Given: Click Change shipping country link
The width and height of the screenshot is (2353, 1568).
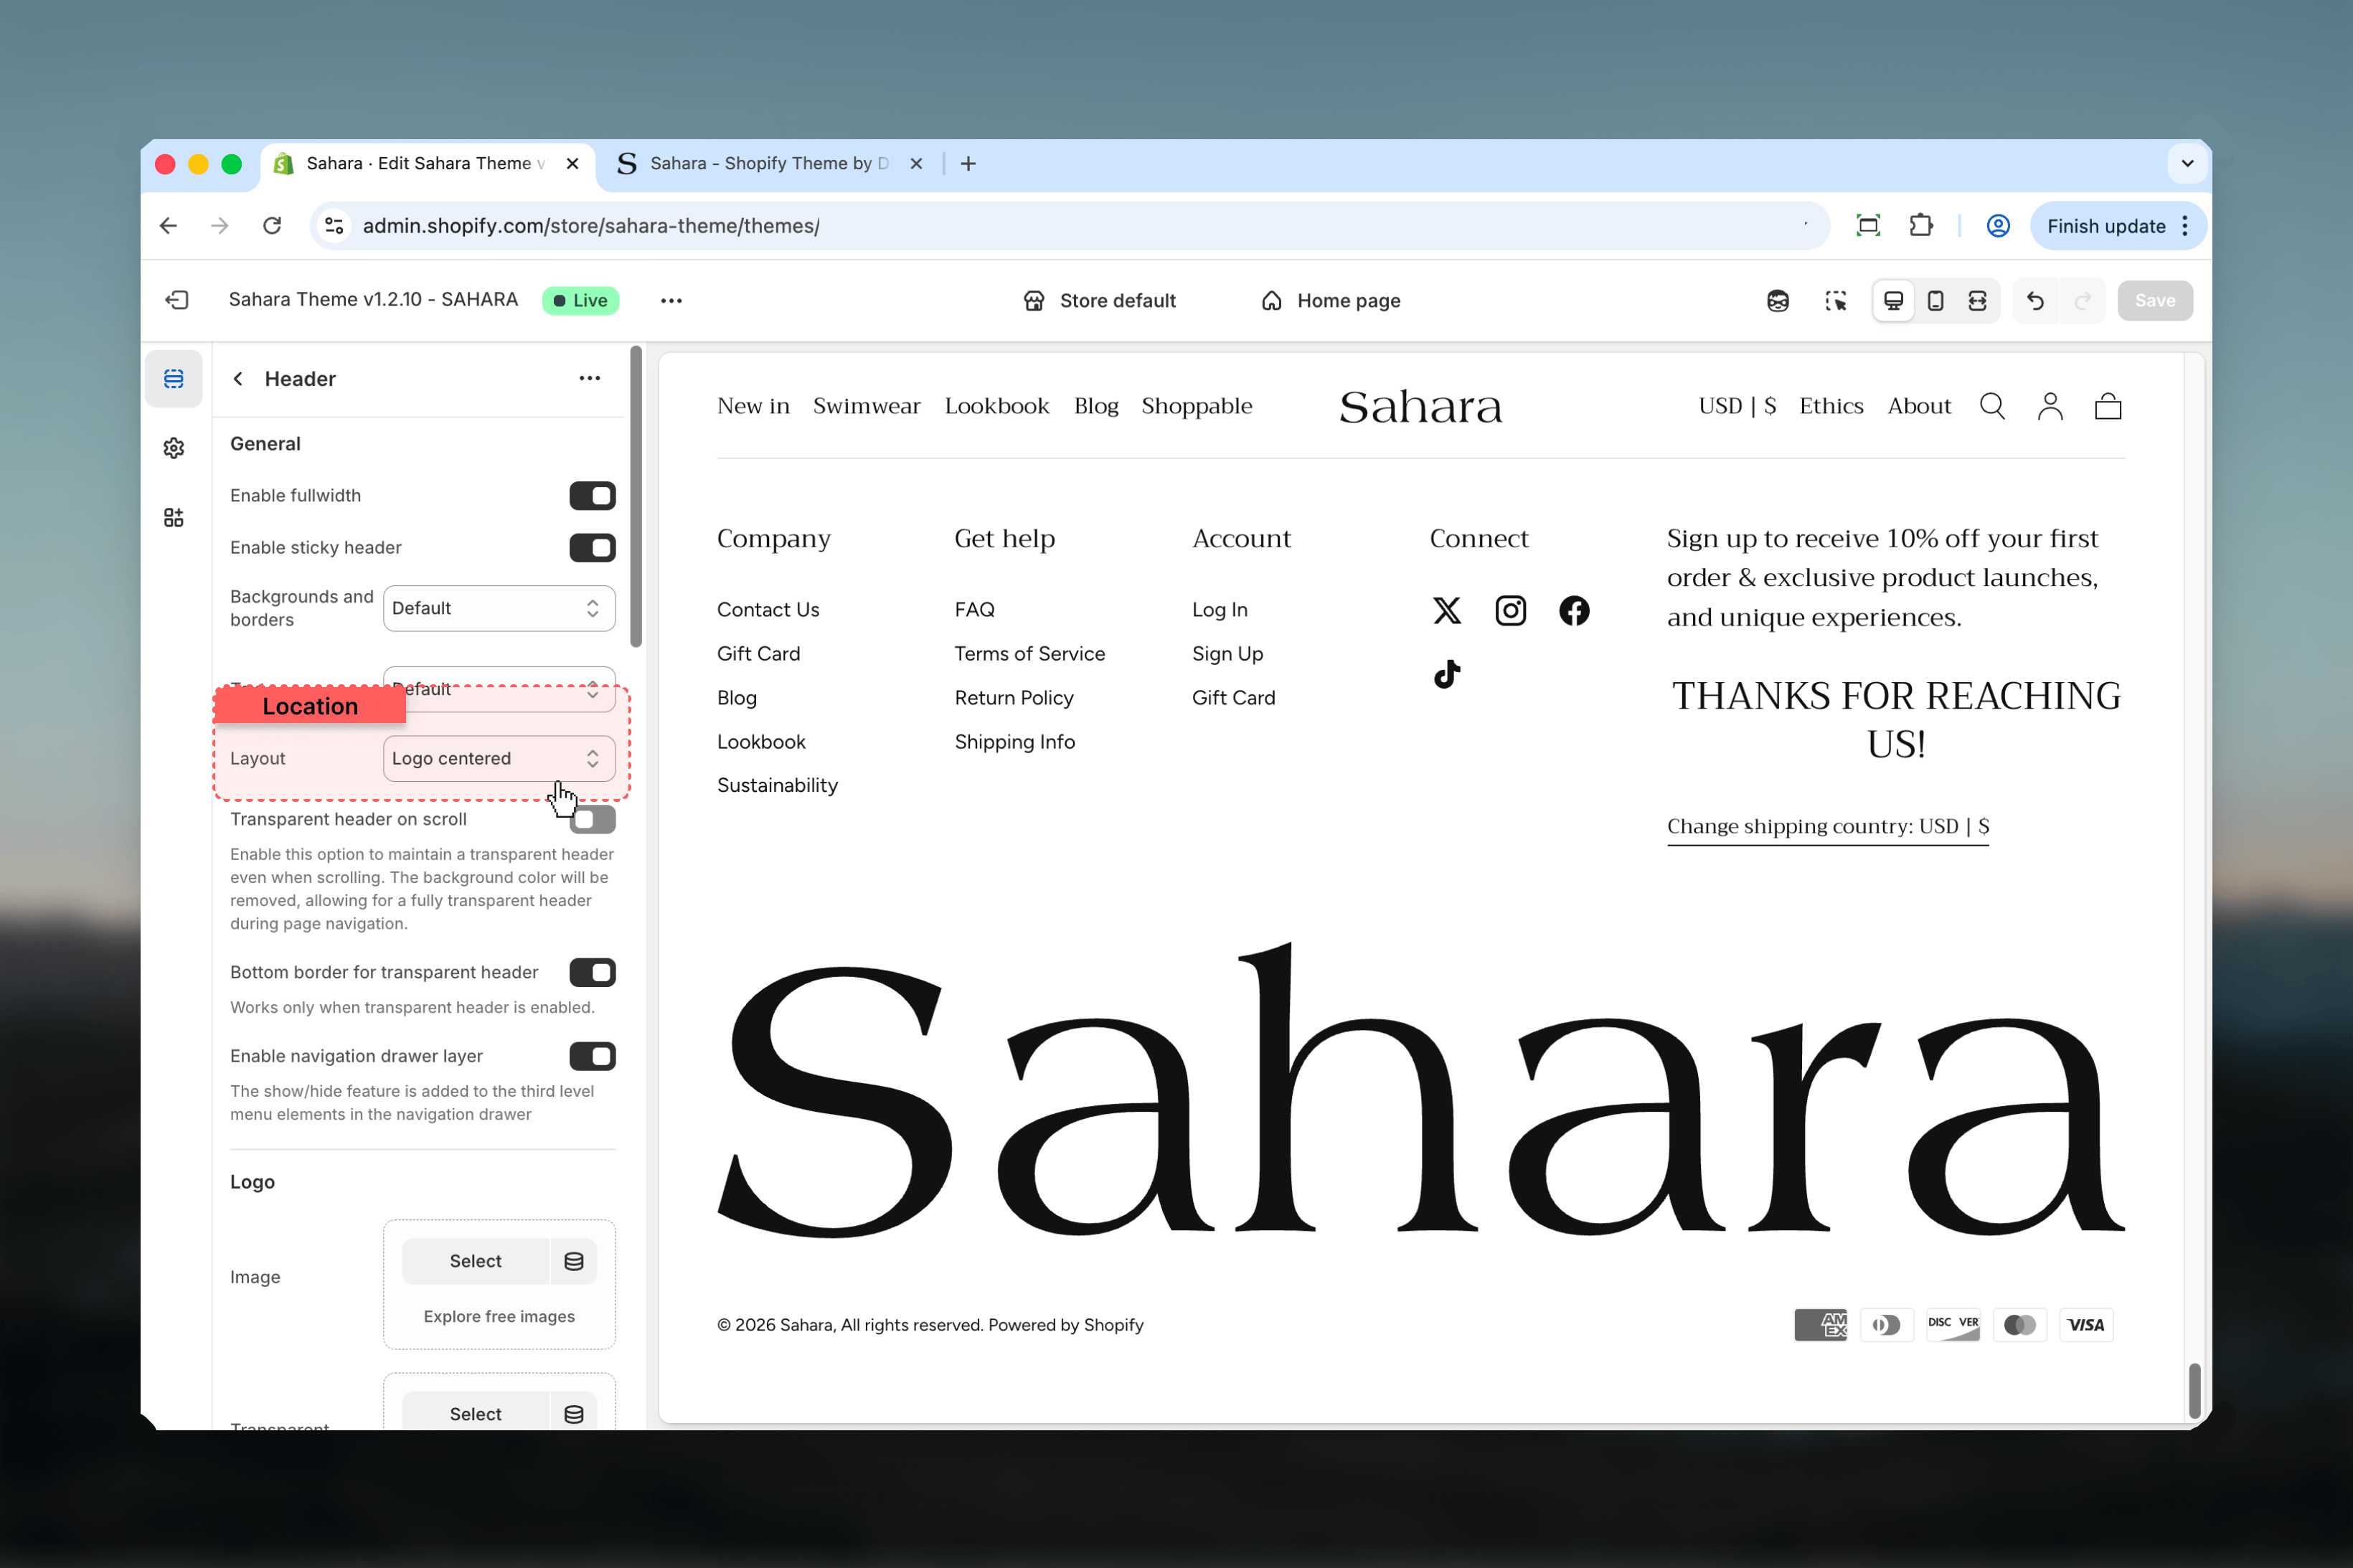Looking at the screenshot, I should [1827, 826].
